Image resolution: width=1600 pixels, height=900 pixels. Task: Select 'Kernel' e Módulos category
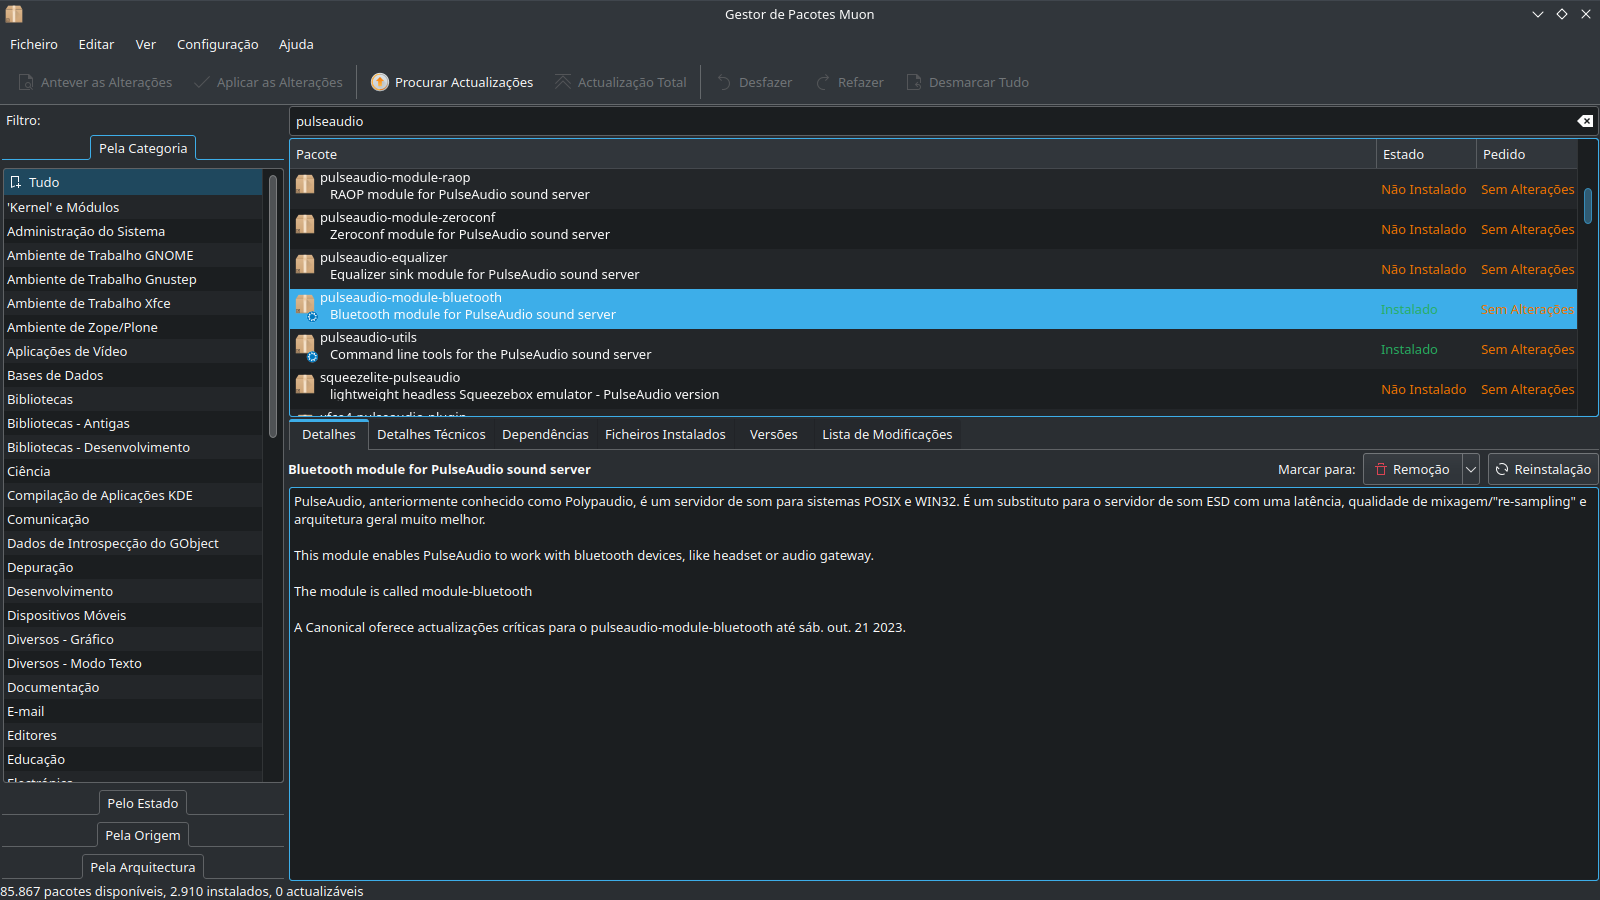pyautogui.click(x=133, y=207)
